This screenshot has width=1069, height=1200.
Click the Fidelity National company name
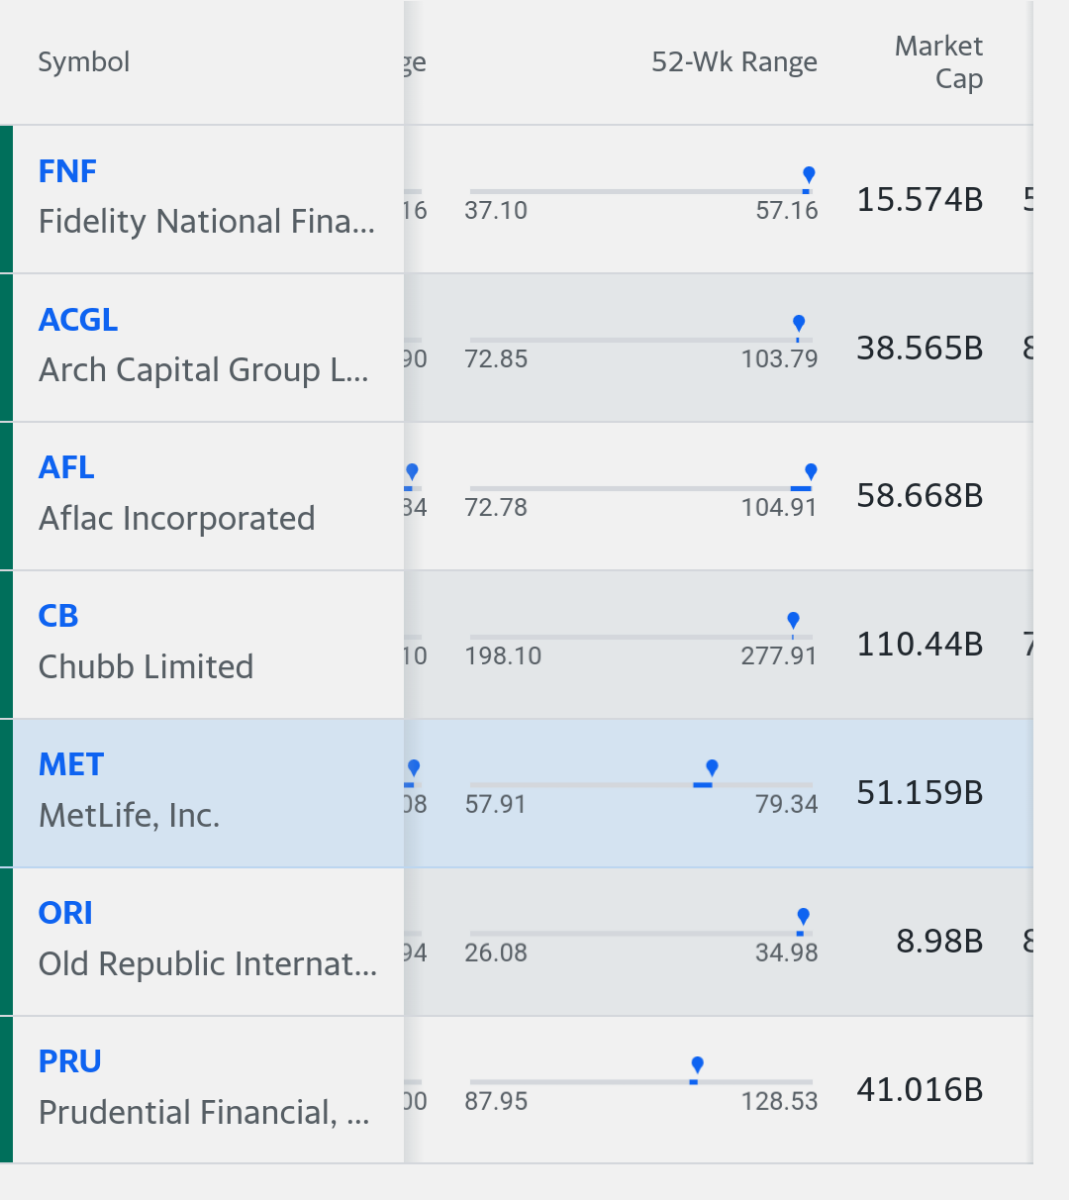click(x=206, y=221)
